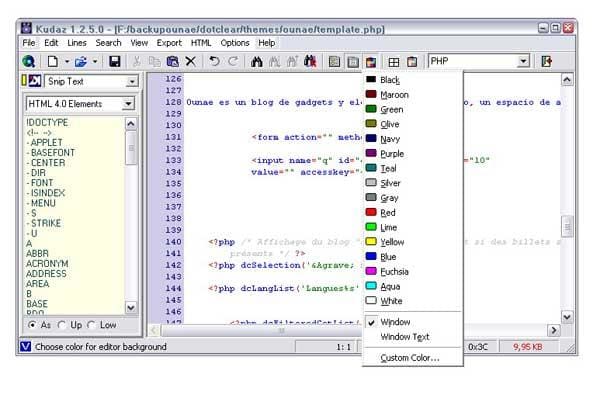Click the blue V status bar icon
This screenshot has height=412, width=600.
click(x=25, y=347)
